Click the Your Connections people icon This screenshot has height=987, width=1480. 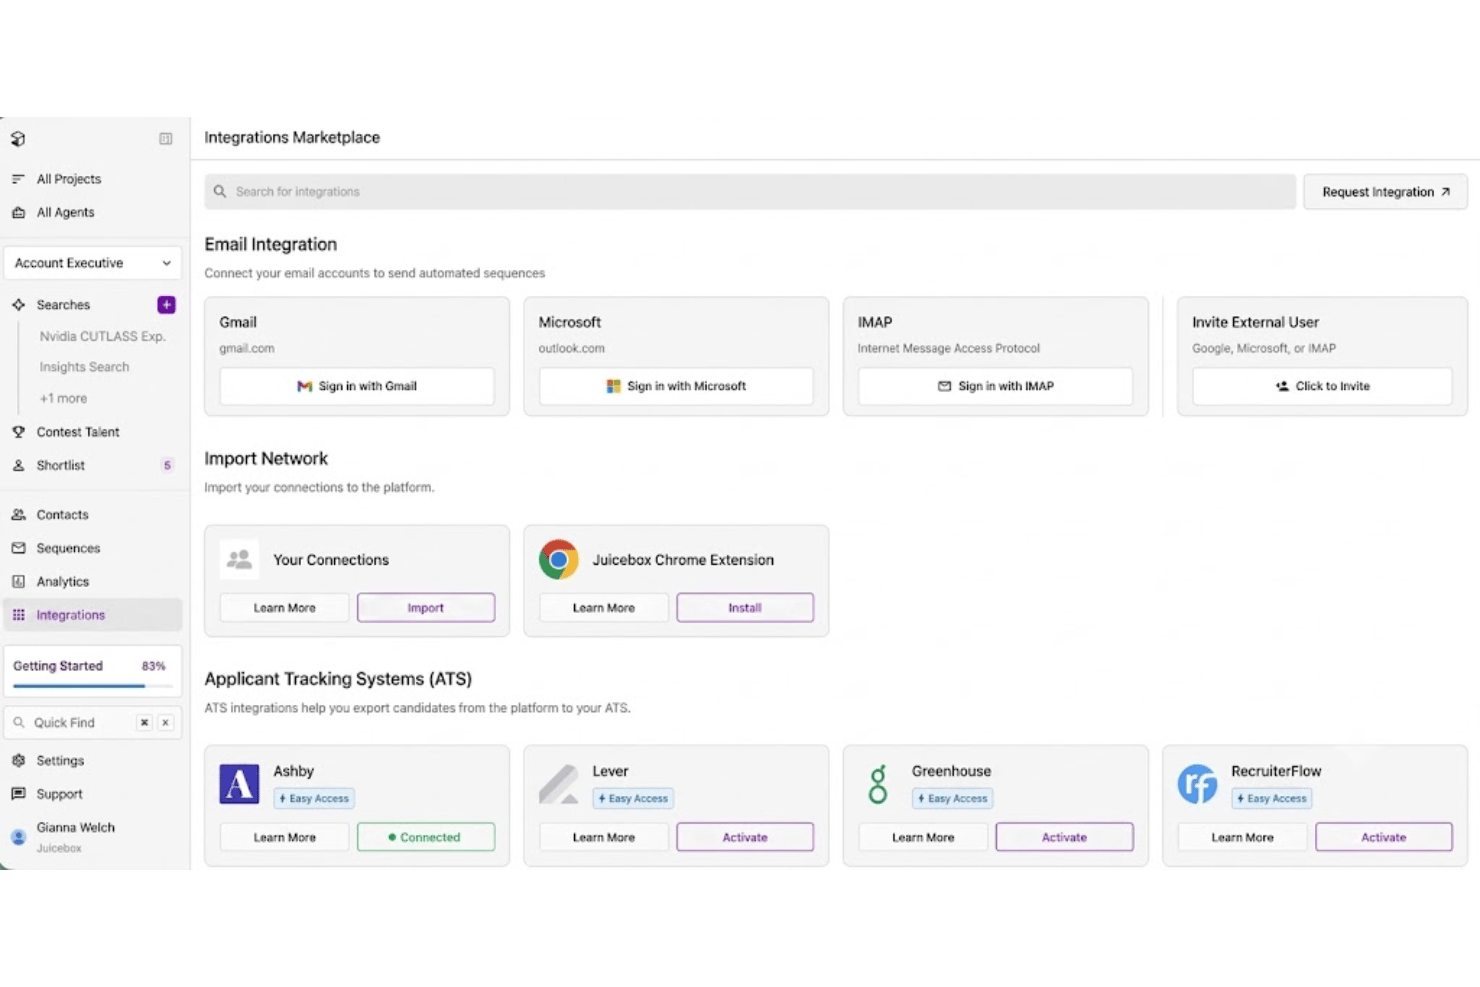pyautogui.click(x=239, y=560)
